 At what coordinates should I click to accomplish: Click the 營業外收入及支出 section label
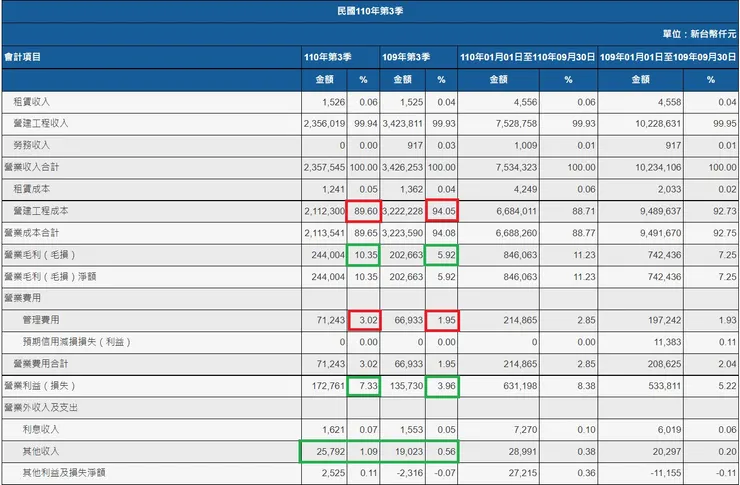tap(41, 408)
